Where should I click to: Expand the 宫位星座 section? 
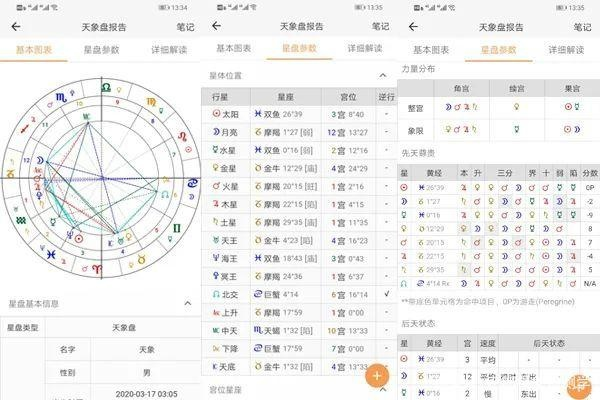pyautogui.click(x=383, y=390)
